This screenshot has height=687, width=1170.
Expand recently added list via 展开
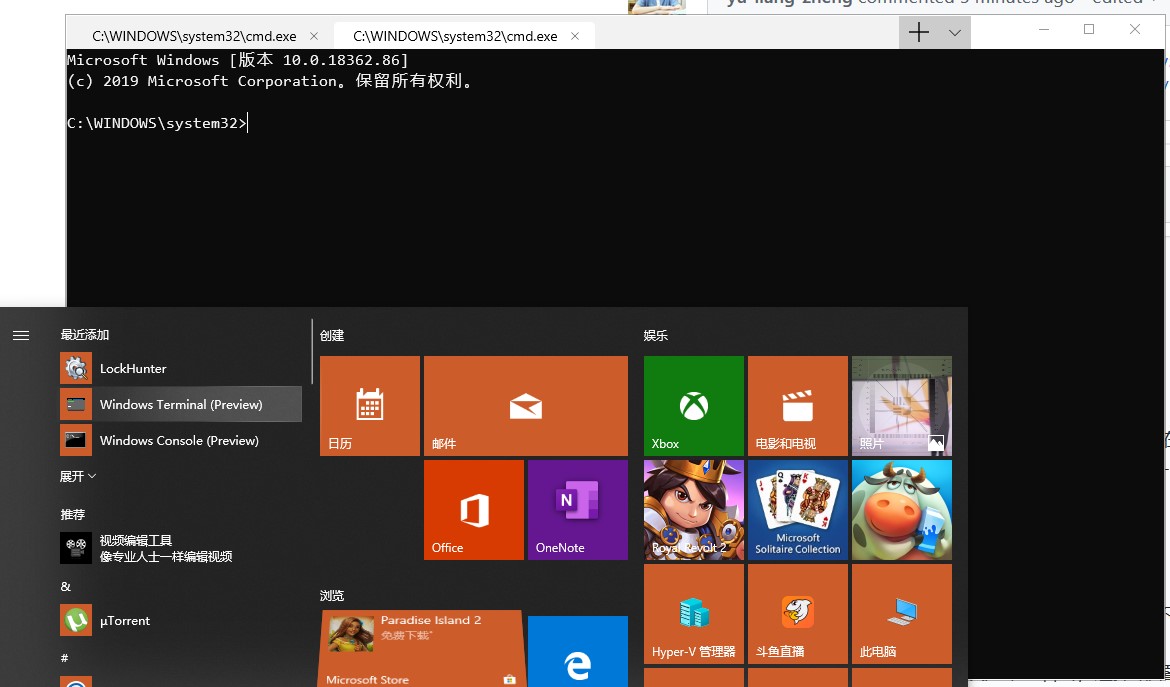78,476
